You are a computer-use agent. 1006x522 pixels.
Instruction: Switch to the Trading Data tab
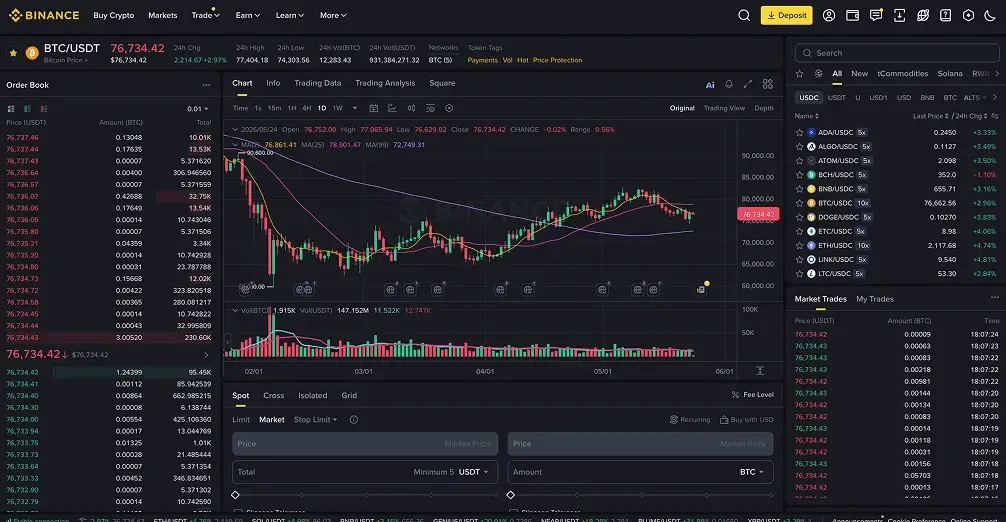(x=318, y=83)
